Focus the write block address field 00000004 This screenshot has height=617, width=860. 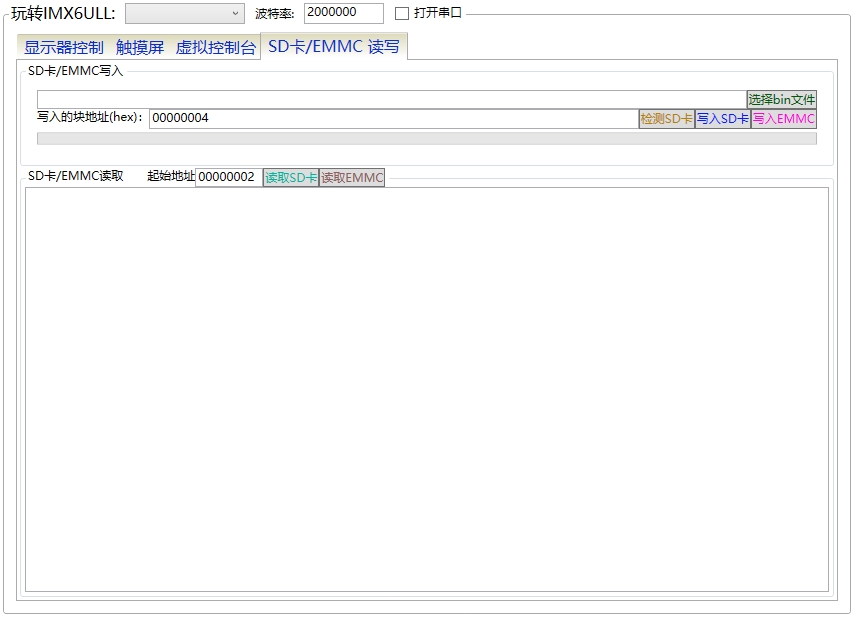point(394,118)
